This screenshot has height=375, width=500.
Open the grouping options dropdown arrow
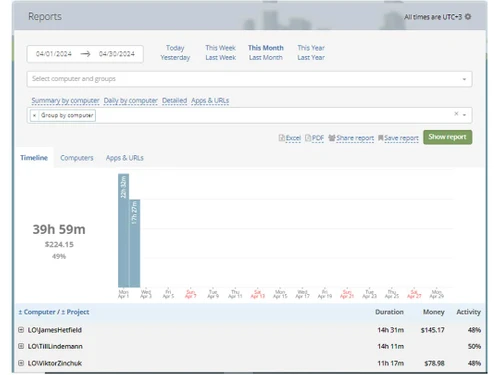click(464, 115)
